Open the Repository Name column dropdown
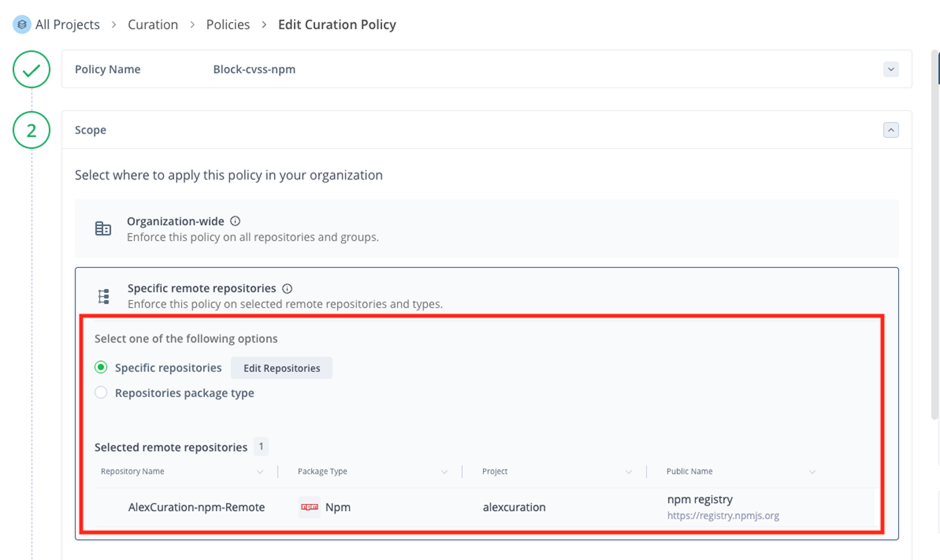This screenshot has height=560, width=940. (260, 472)
